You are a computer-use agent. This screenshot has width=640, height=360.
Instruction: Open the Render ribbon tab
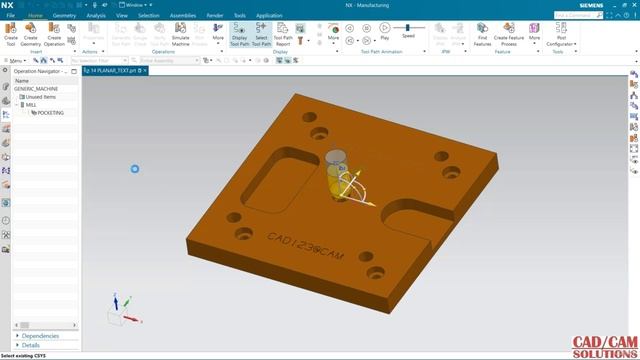pyautogui.click(x=215, y=16)
